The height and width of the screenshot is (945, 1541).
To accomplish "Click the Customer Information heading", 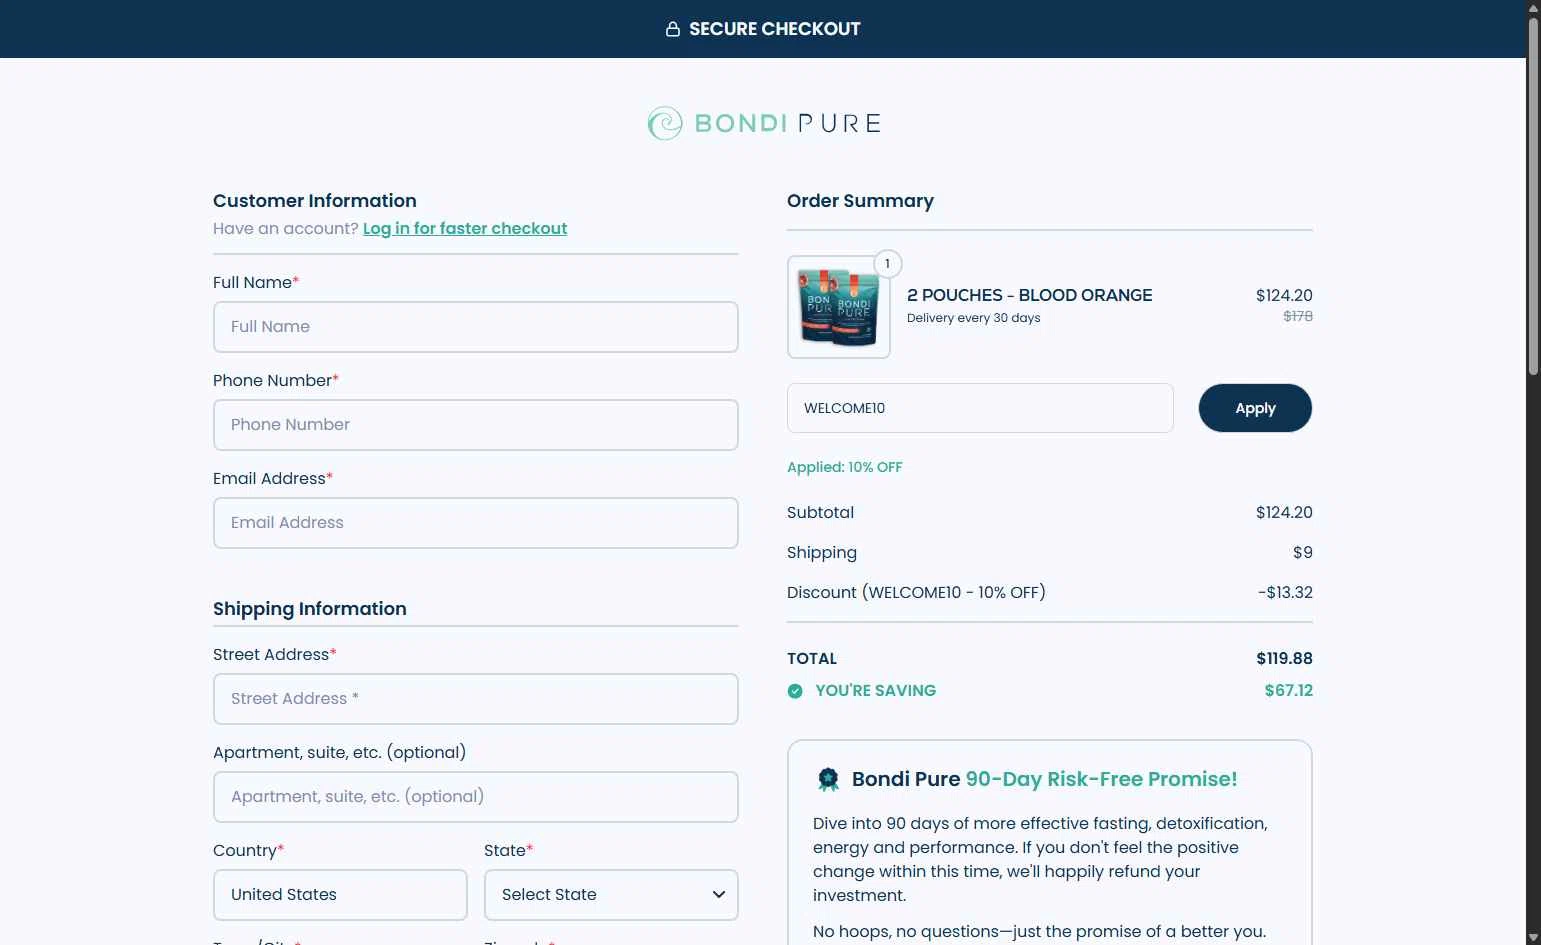I will click(315, 201).
